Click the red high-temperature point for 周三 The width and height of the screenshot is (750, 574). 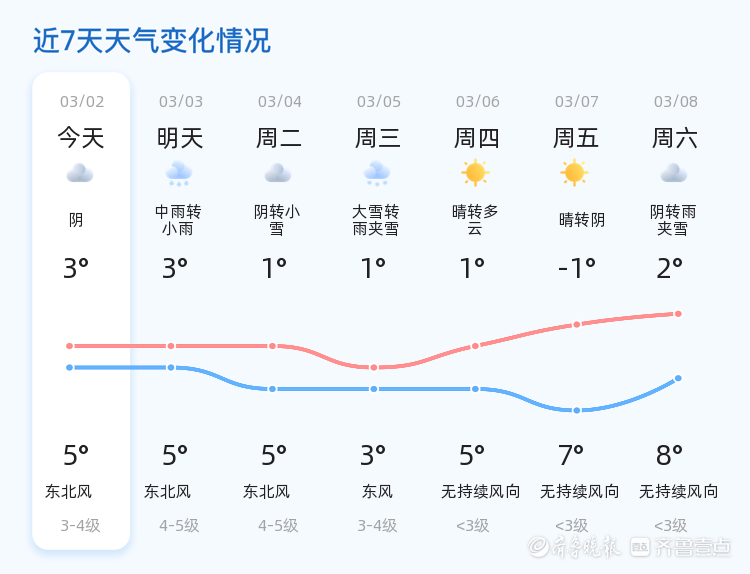tap(374, 367)
